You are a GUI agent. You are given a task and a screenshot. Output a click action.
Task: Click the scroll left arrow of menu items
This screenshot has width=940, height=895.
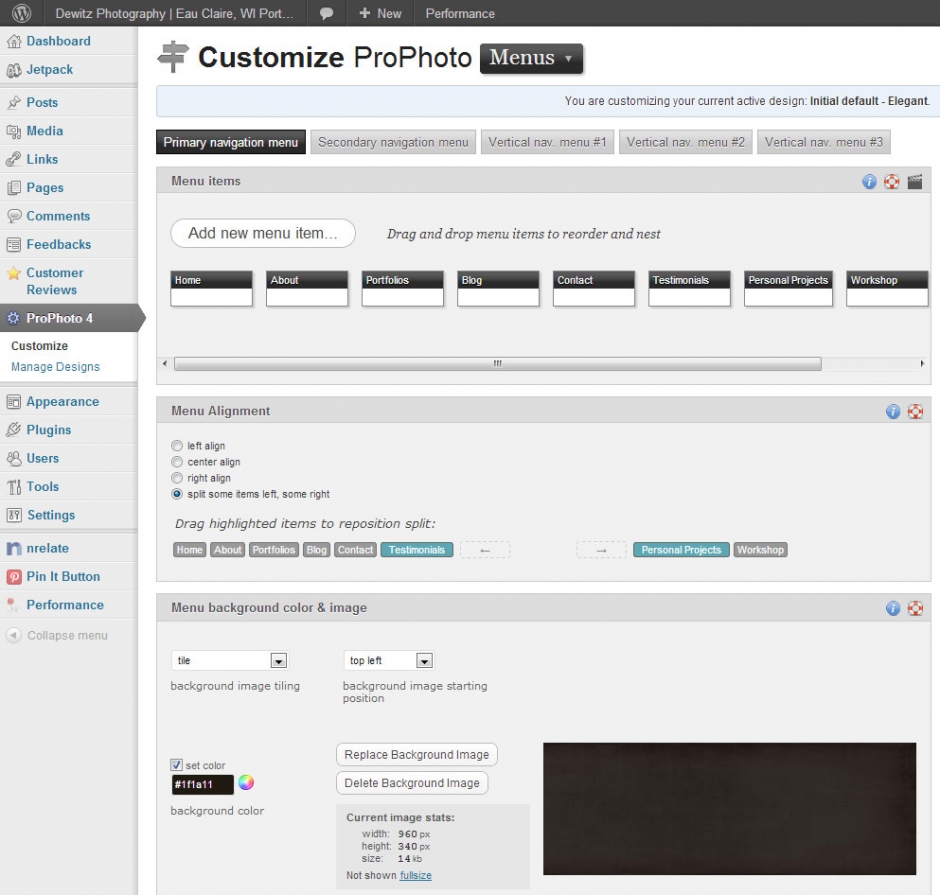tap(165, 363)
